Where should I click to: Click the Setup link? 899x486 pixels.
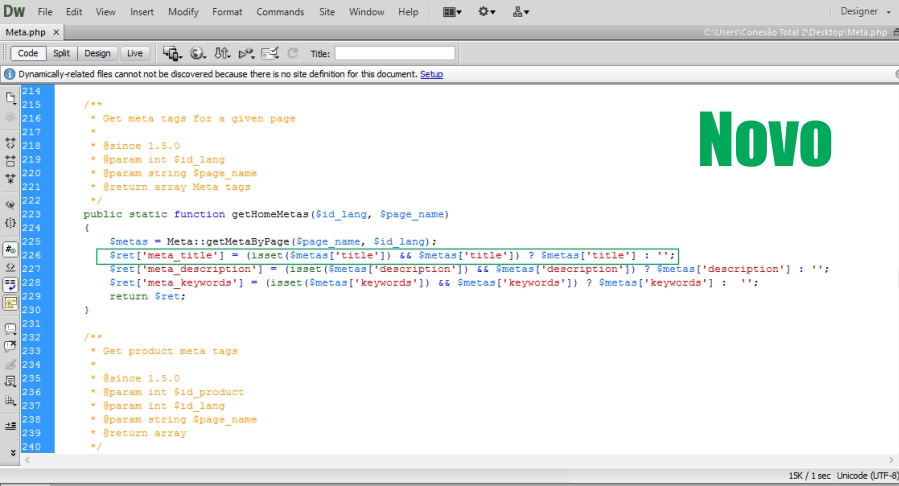431,74
